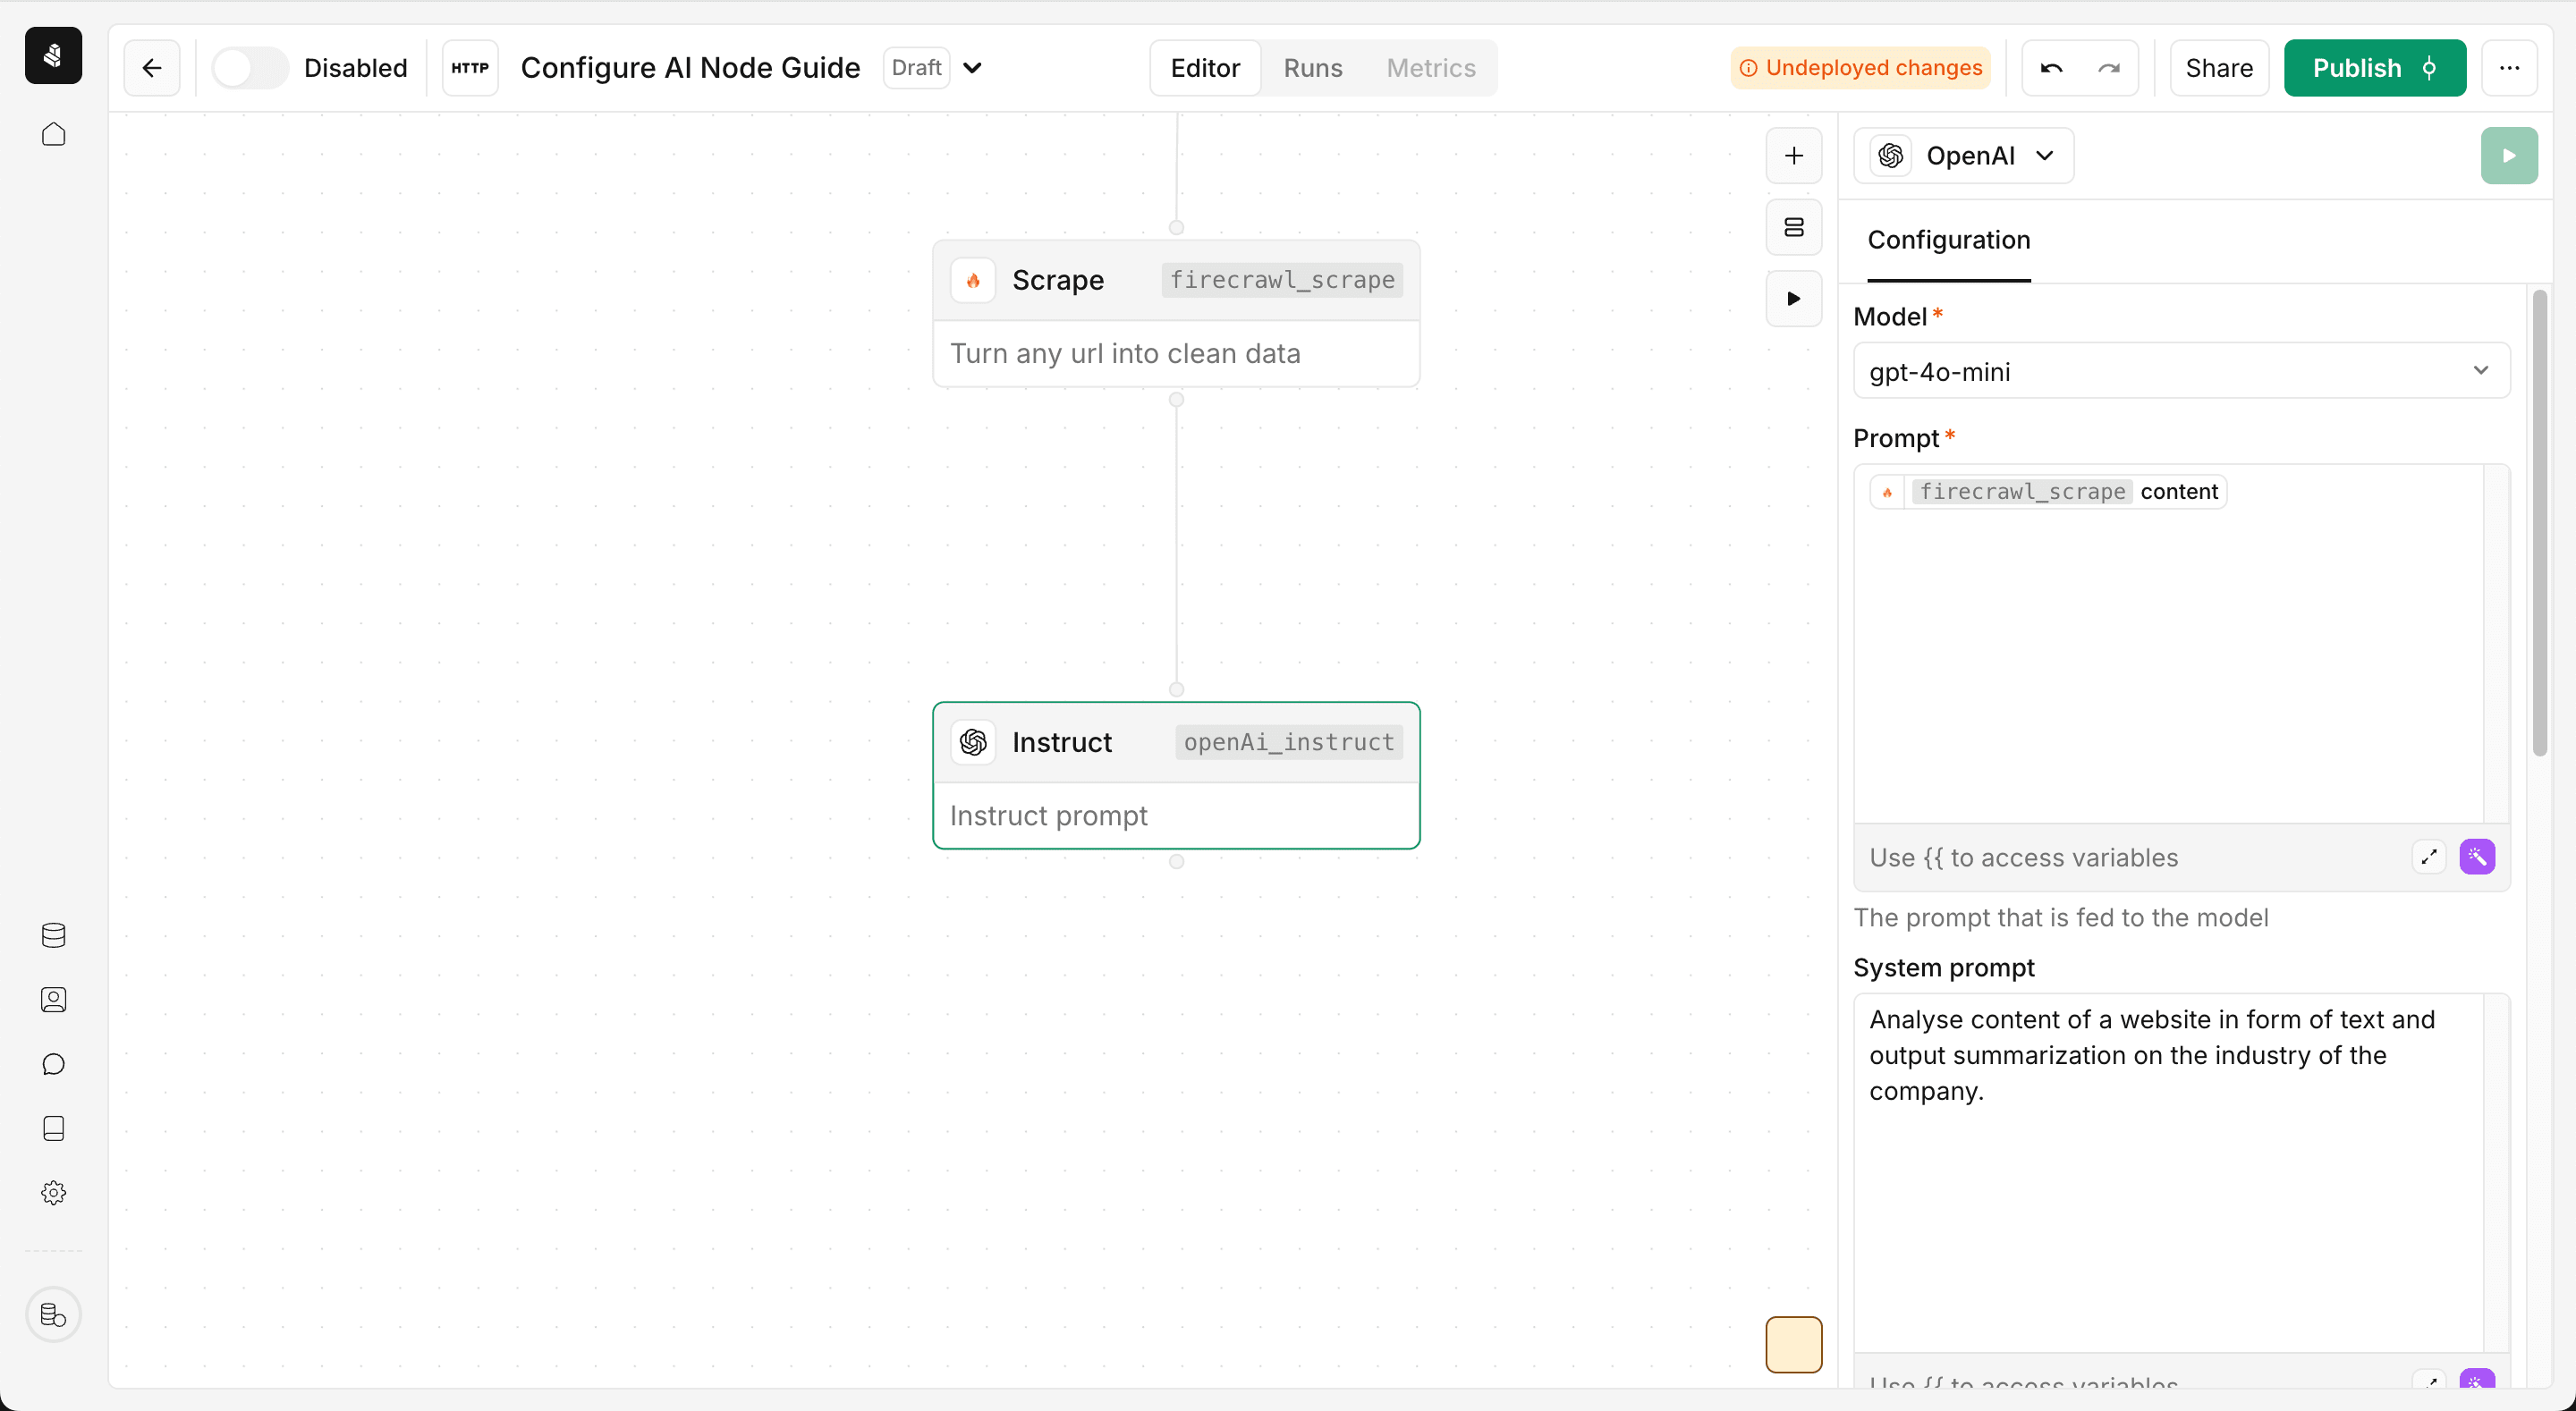Click 'Turn any url into clean data' text

tap(1125, 353)
